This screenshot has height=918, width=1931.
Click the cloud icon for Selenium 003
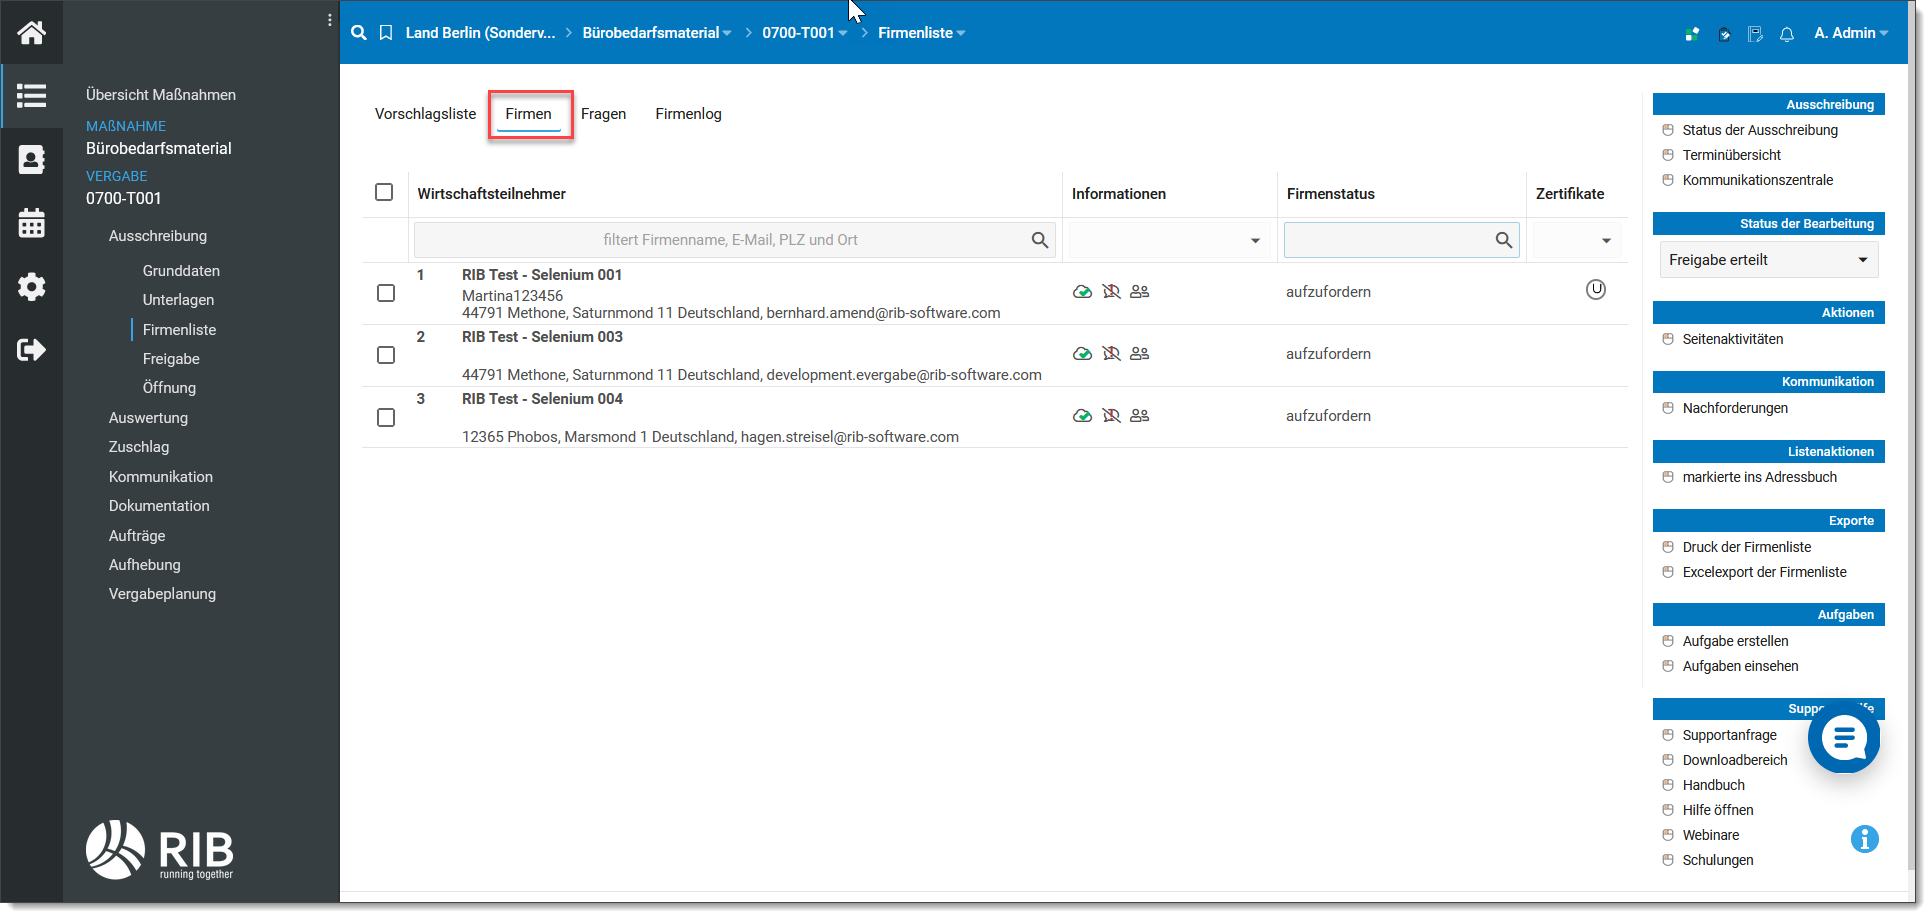point(1082,354)
